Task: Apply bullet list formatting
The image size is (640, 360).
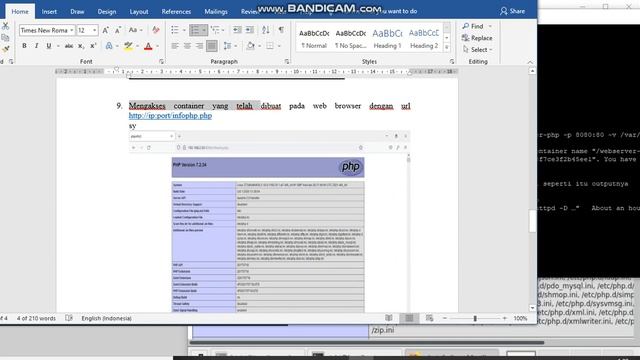Action: 175,30
